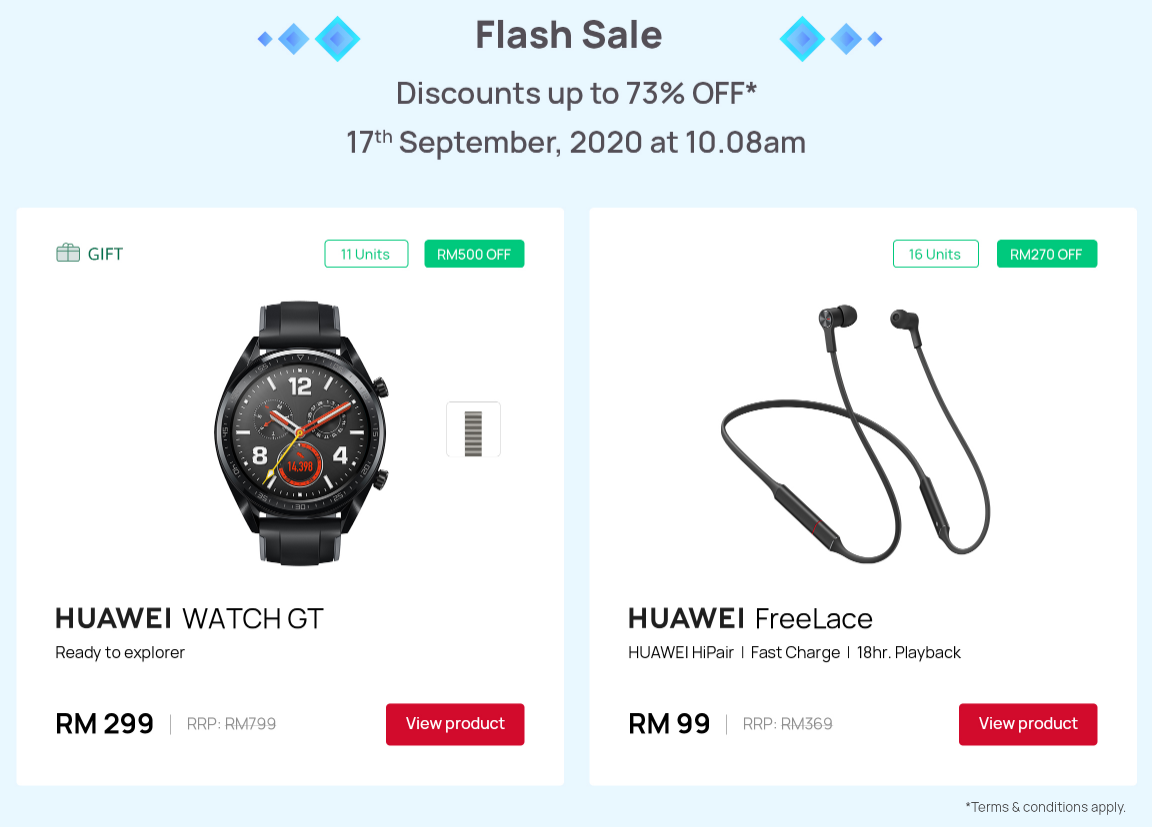Screen dimensions: 1152x827
Task: Click the RM500 OFF green badge
Action: click(x=474, y=254)
